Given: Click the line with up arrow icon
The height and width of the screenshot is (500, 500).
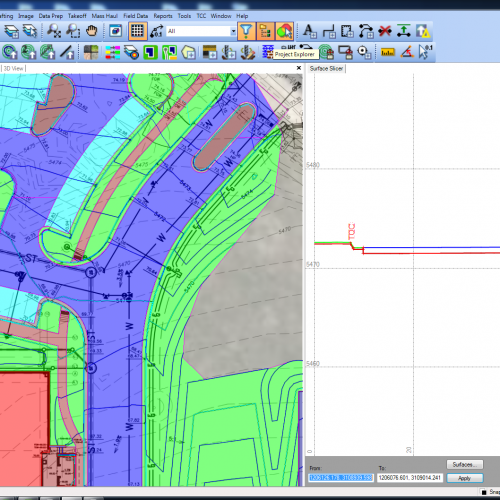Looking at the screenshot, I should click(67, 52).
